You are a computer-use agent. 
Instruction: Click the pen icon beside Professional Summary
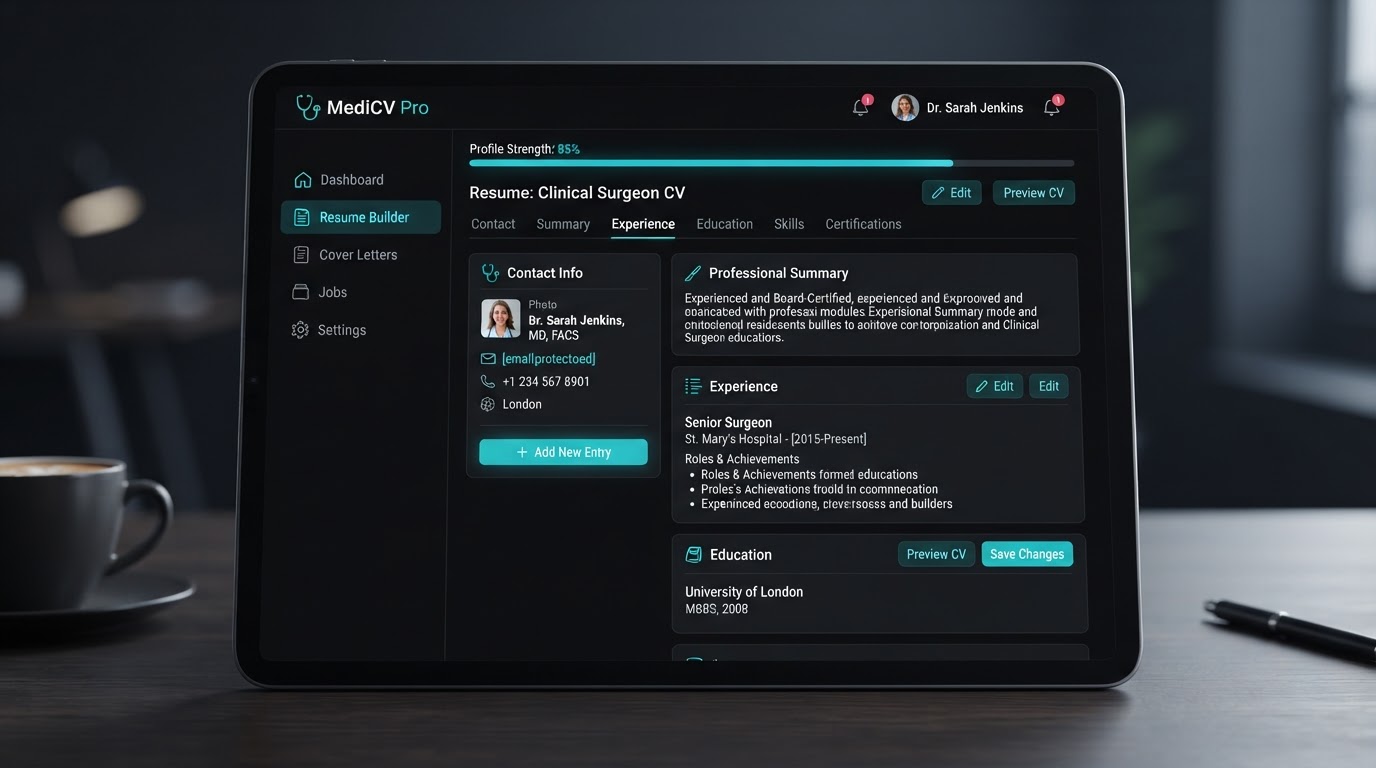point(692,273)
